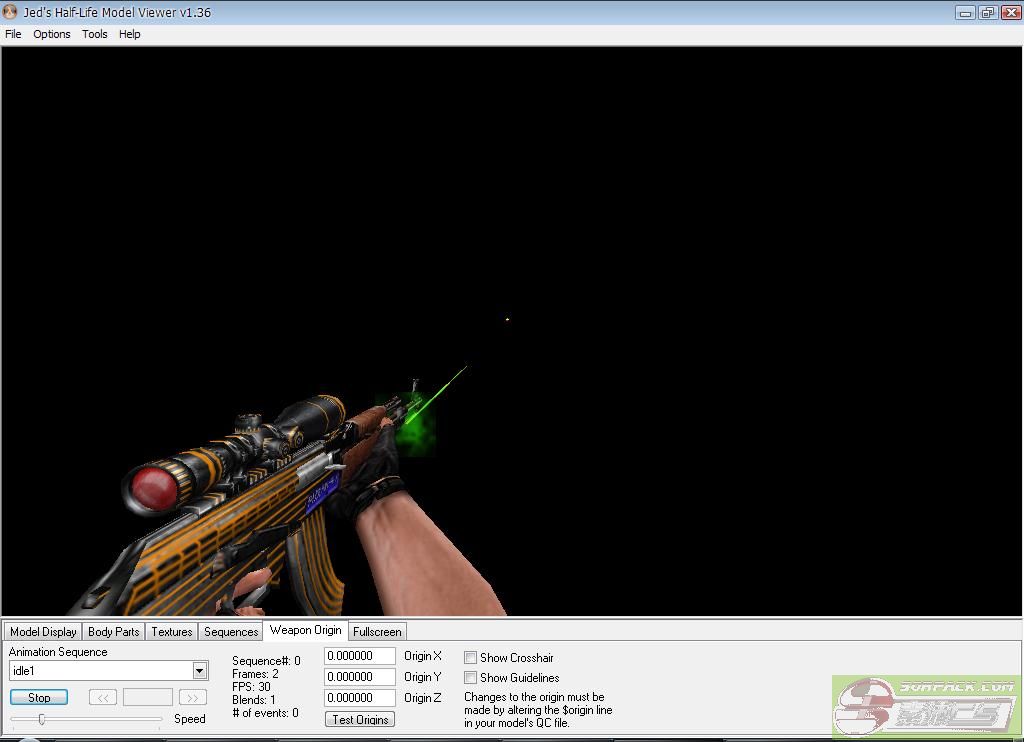Open the Options menu
The width and height of the screenshot is (1024, 742).
(x=52, y=34)
